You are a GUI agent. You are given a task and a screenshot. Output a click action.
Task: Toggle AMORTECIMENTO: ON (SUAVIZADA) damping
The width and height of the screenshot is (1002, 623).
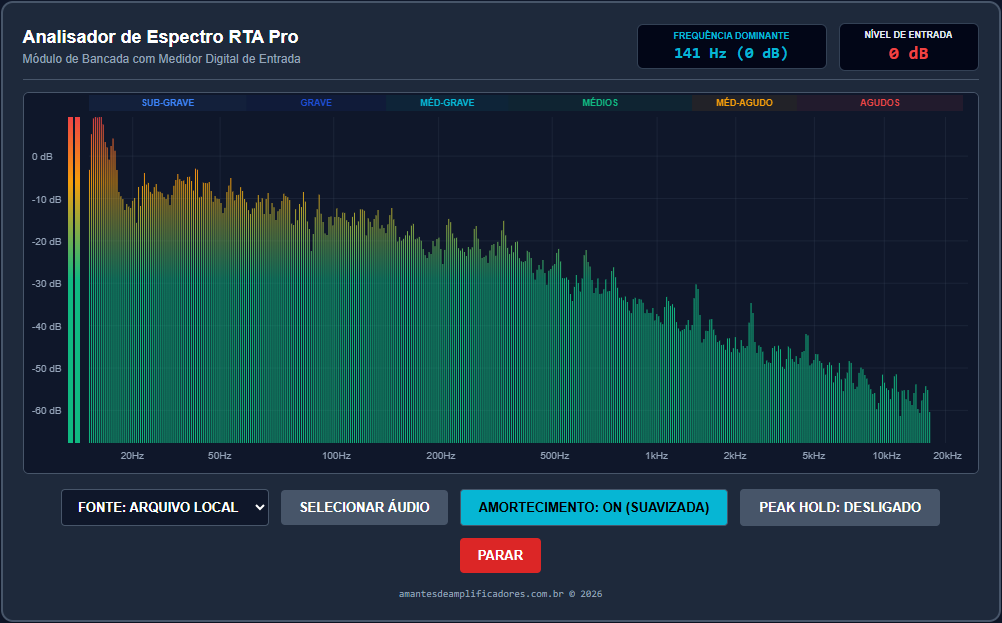pyautogui.click(x=594, y=507)
